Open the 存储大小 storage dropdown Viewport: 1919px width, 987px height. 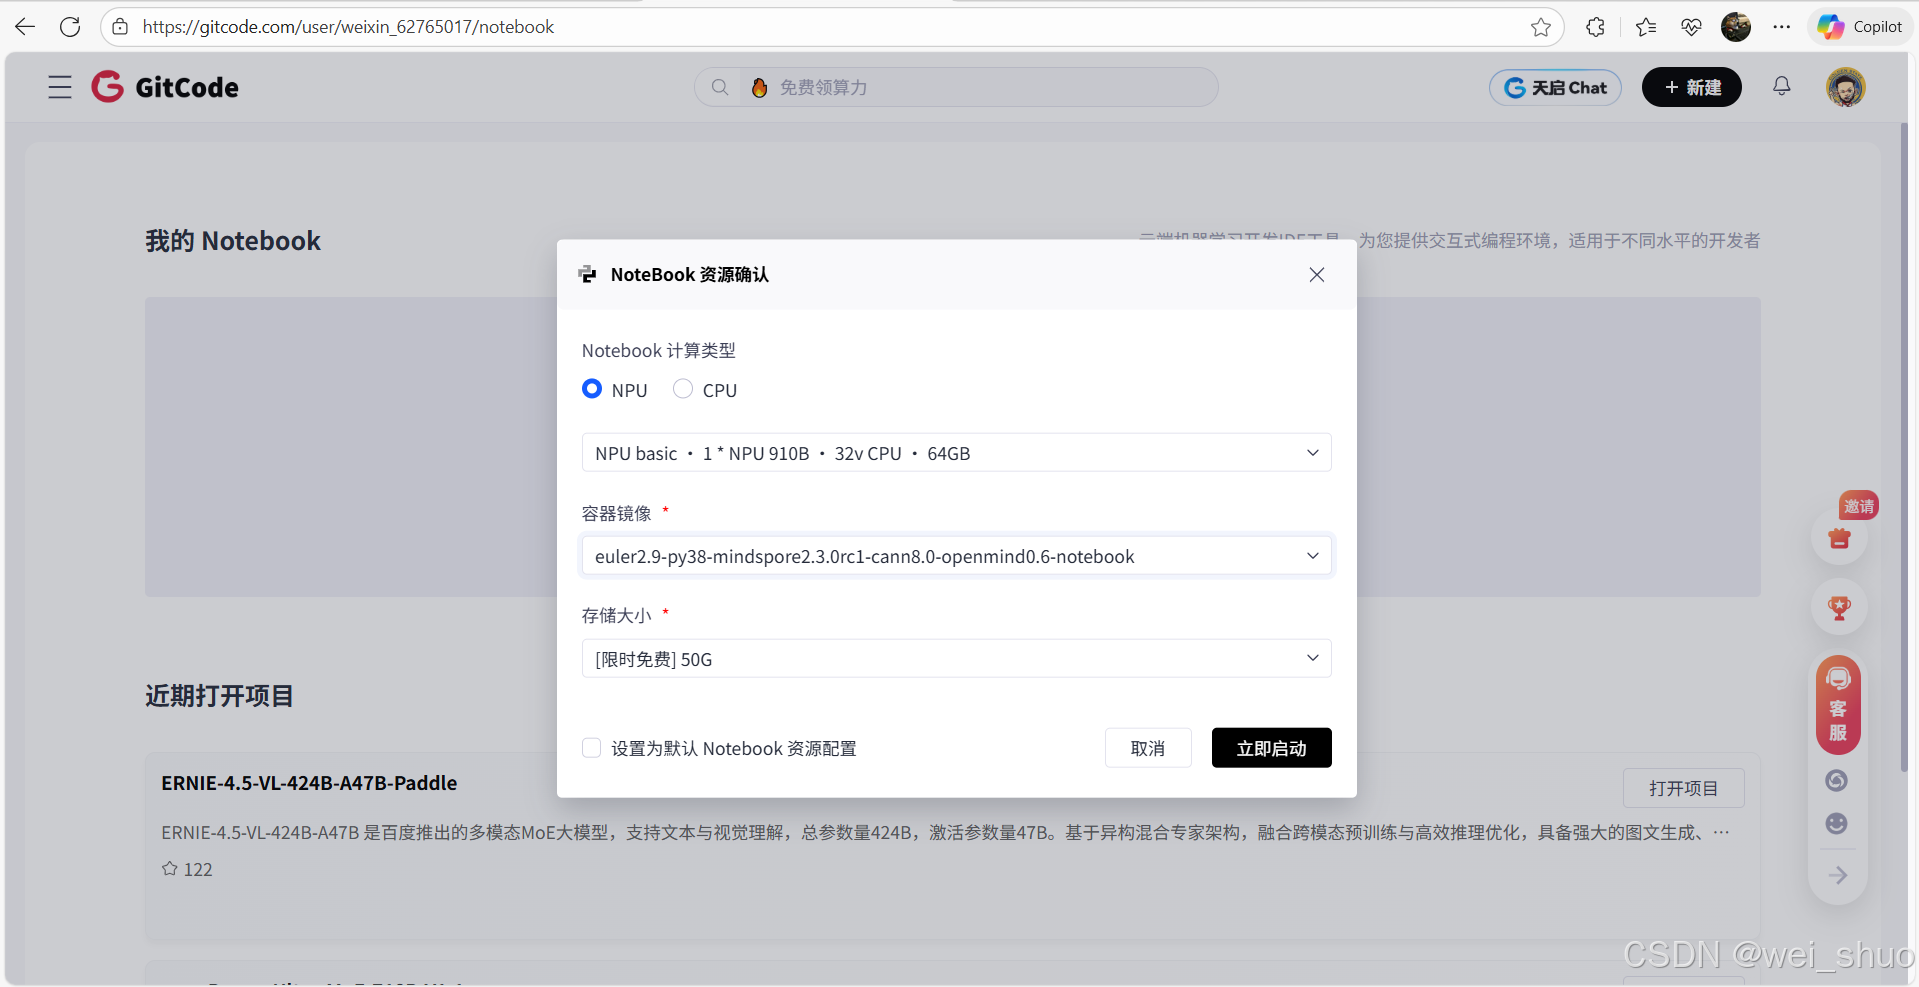point(1311,658)
